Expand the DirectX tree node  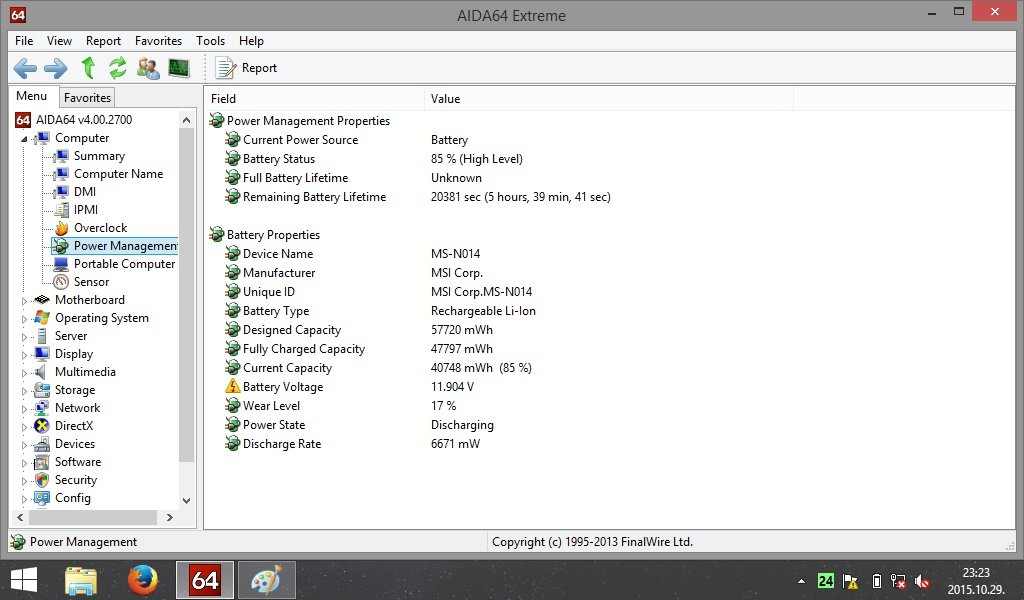(24, 426)
